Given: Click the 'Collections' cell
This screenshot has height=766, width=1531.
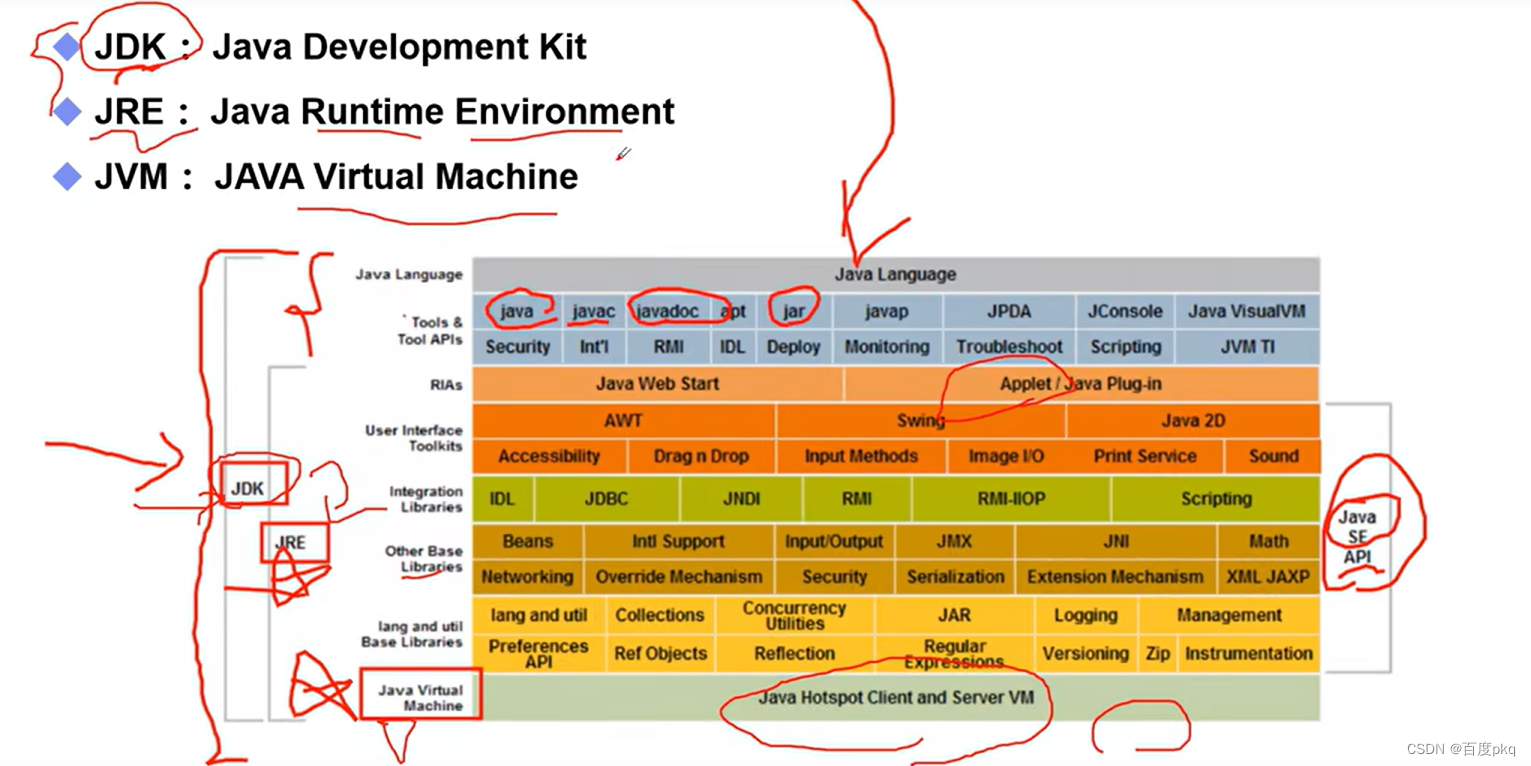Looking at the screenshot, I should pos(660,615).
